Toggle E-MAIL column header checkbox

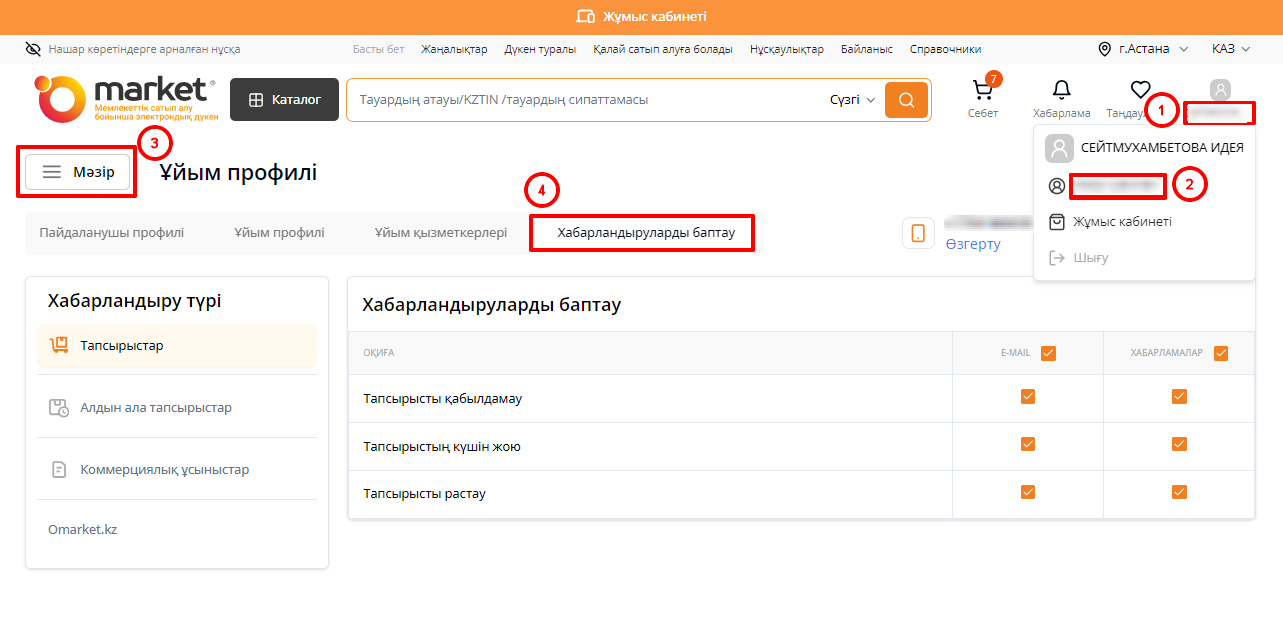point(1048,353)
